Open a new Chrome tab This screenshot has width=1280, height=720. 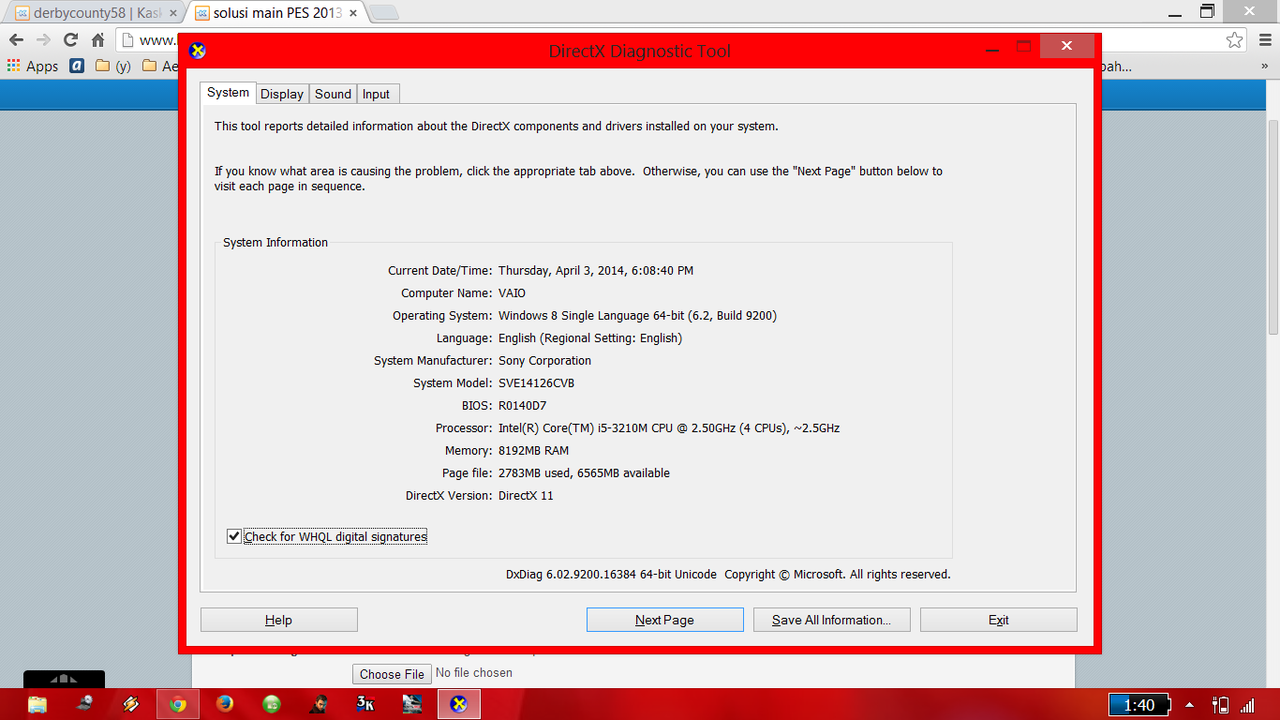[383, 13]
